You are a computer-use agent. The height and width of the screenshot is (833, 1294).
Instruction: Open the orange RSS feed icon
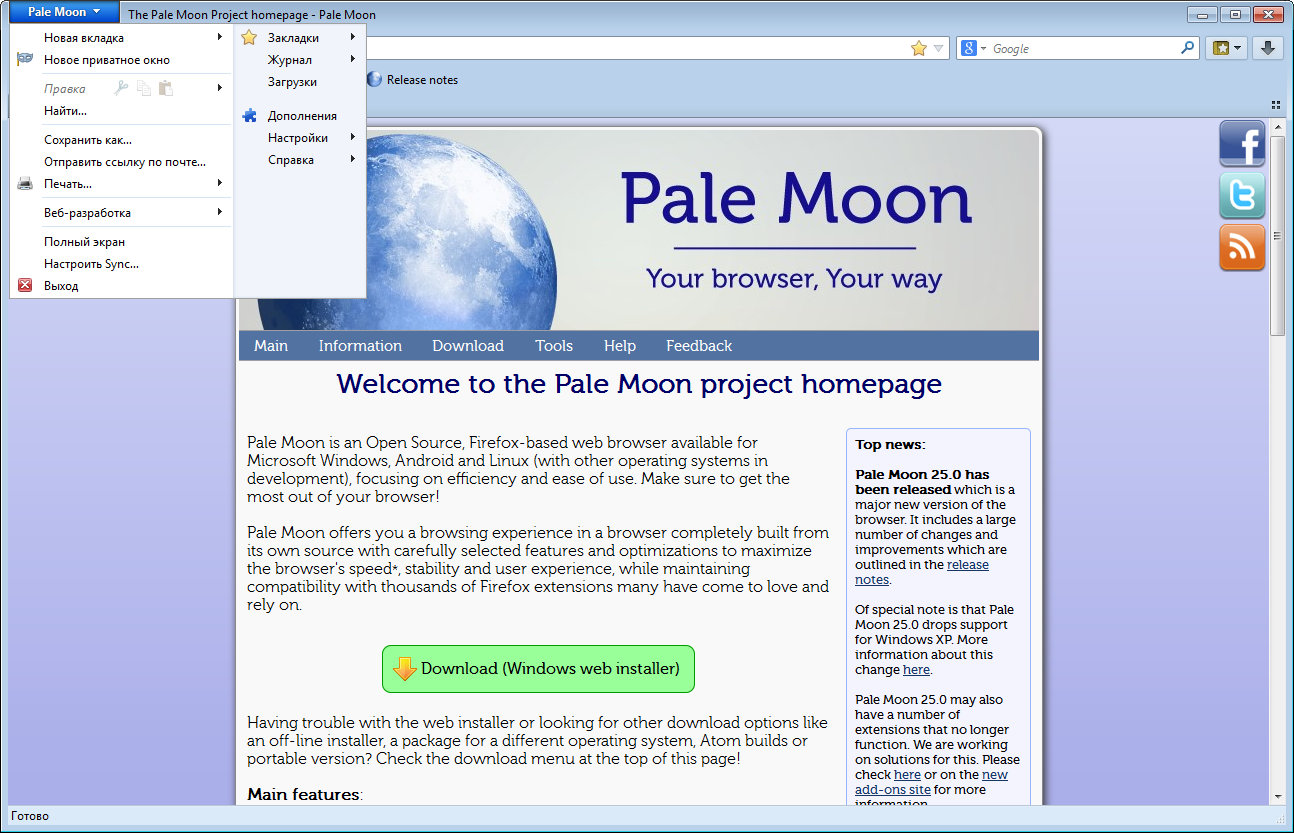[1242, 247]
